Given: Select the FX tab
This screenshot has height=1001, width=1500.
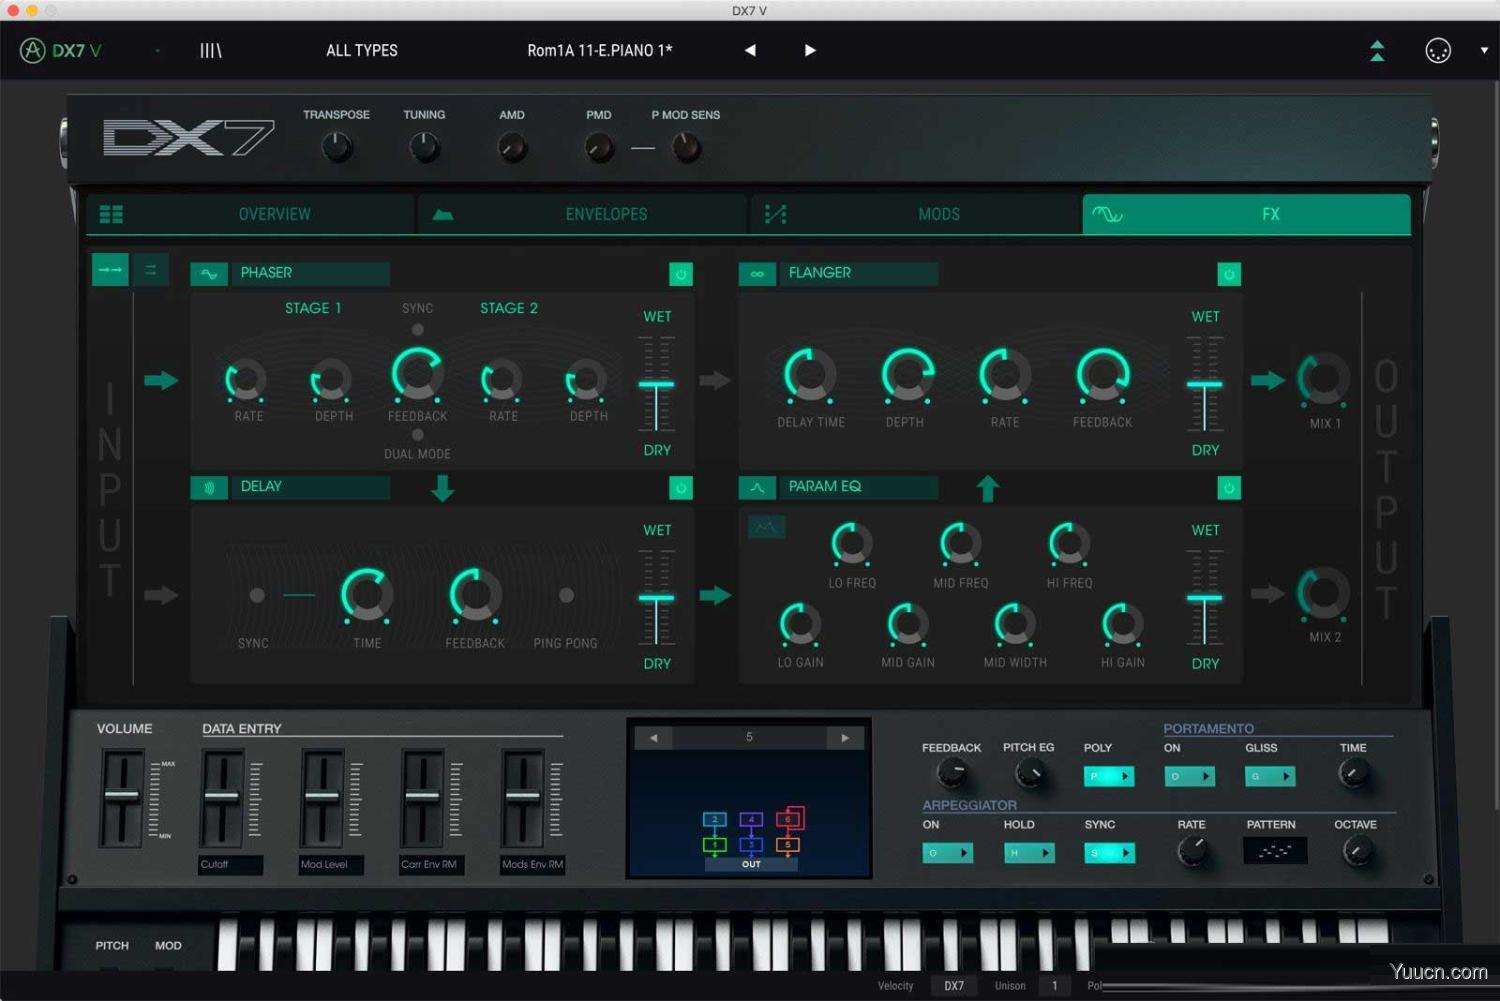Looking at the screenshot, I should tap(1247, 214).
